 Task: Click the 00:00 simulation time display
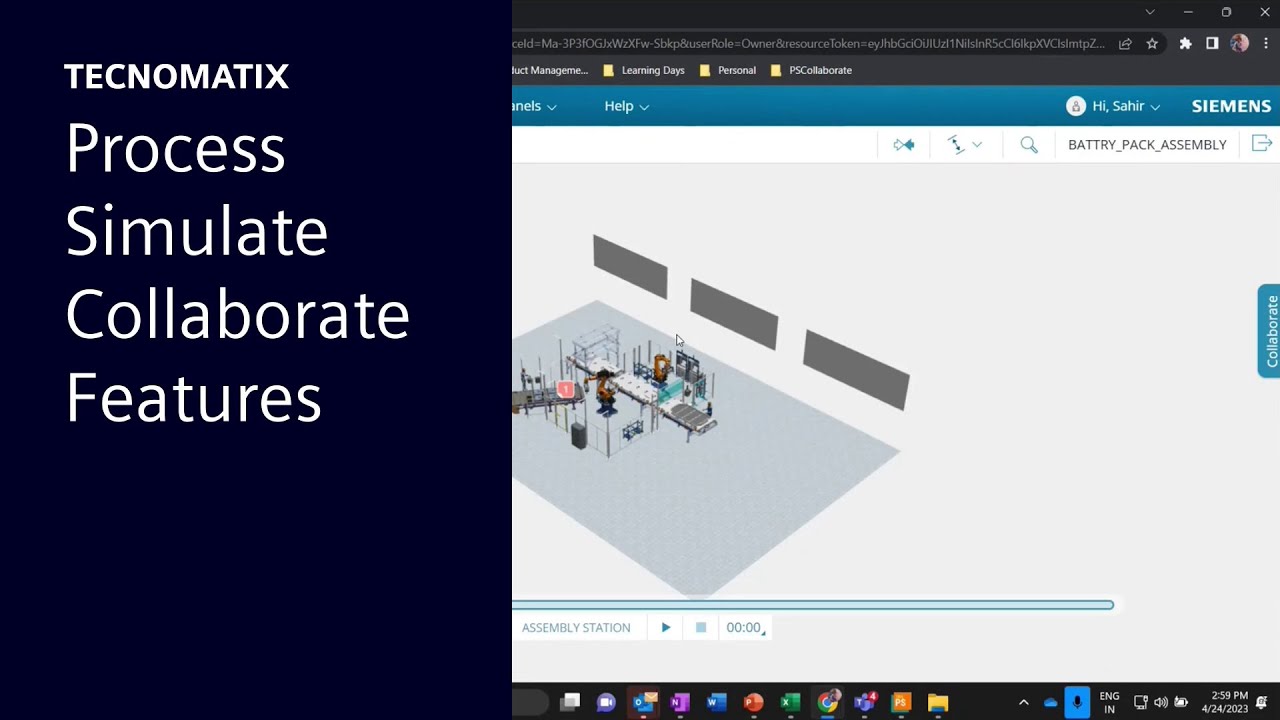coord(744,627)
